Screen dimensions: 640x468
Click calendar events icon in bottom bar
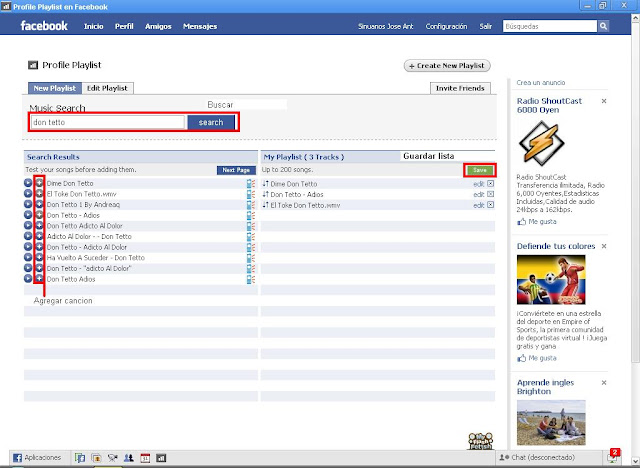tap(145, 458)
